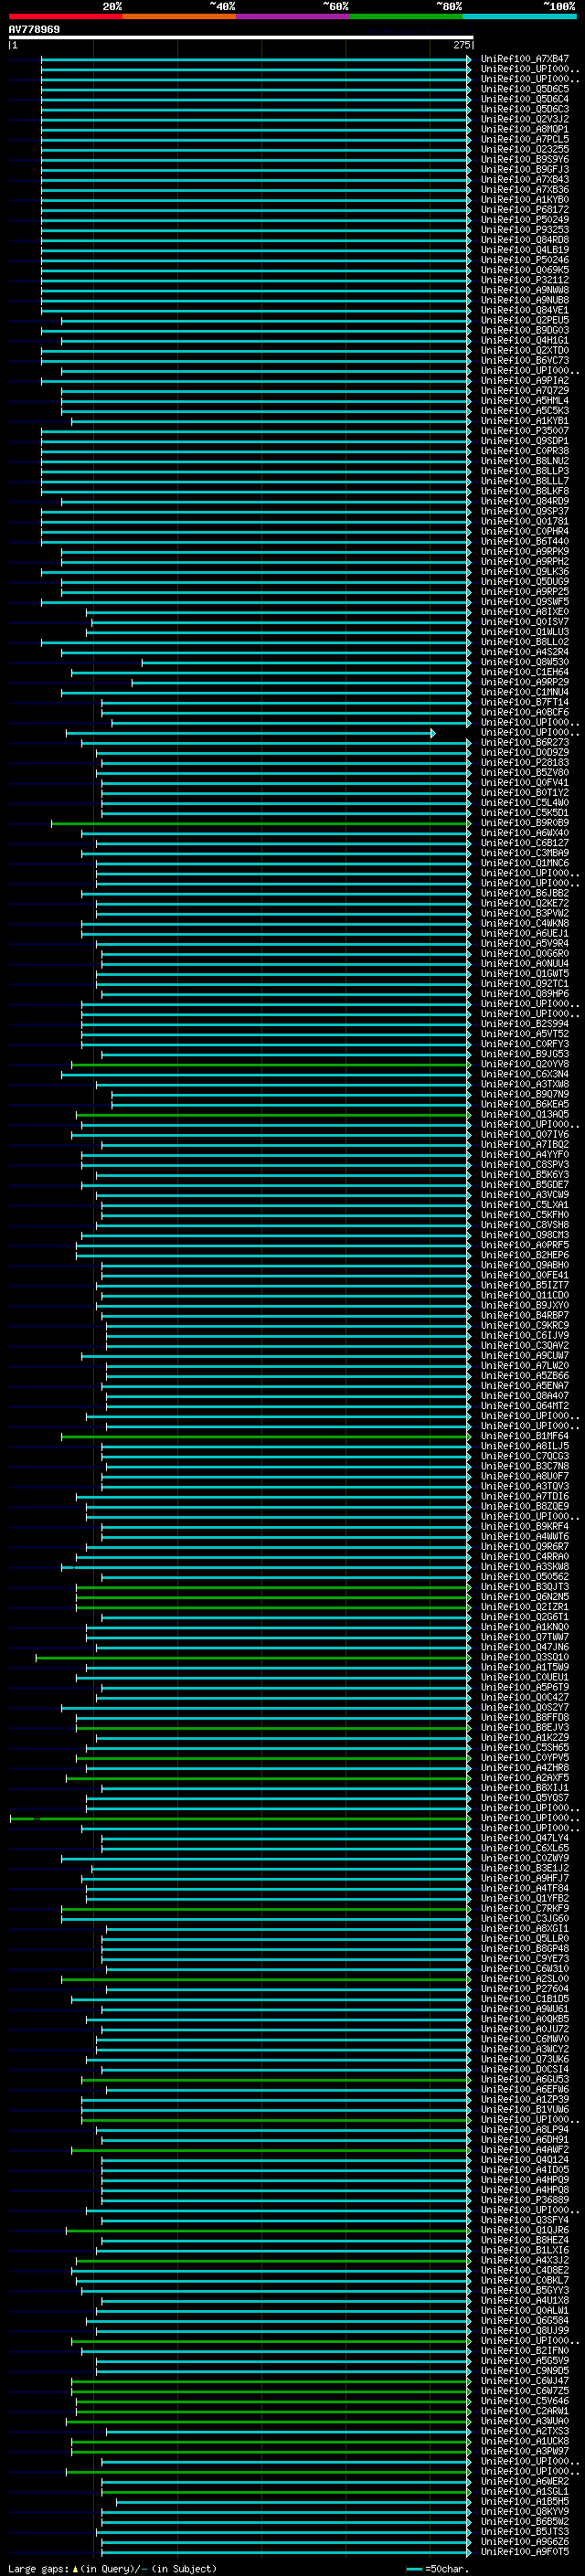The width and height of the screenshot is (585, 2576).
Task: Select hit label UniRef100_A5HML4
Action: 524,400
